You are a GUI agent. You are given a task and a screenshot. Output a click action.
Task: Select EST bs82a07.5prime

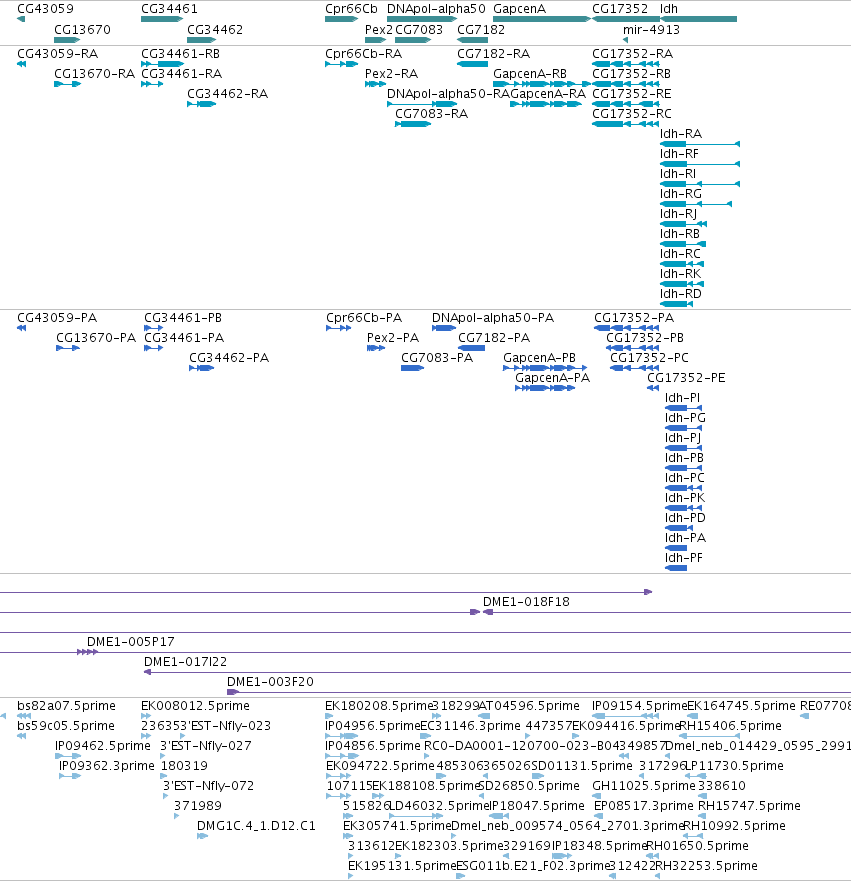[x=66, y=706]
